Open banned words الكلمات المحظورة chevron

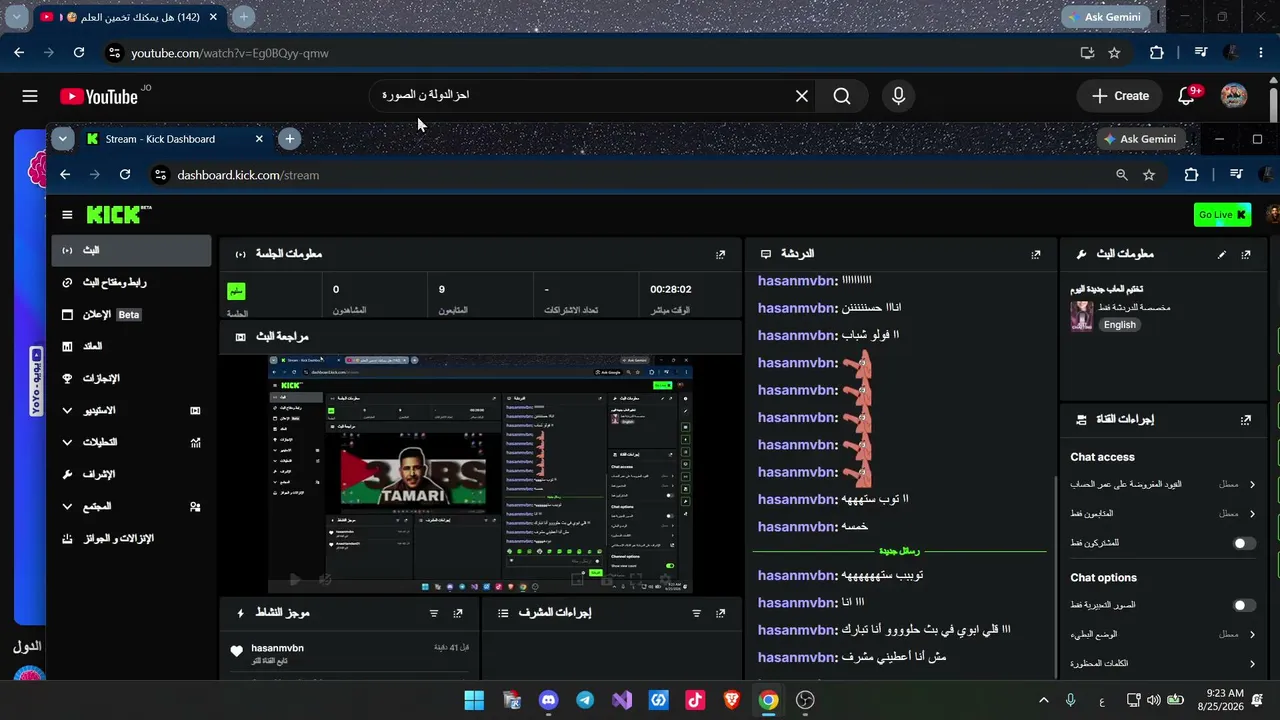click(1252, 664)
